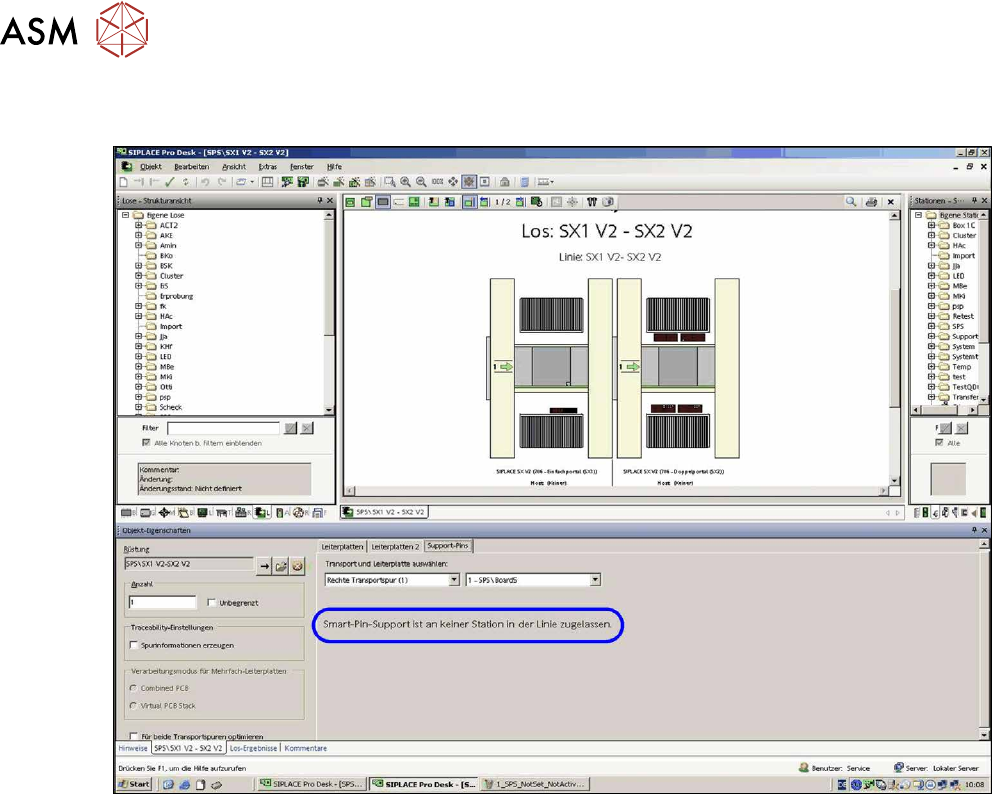Expand the LED folder in Lose tree

[x=139, y=357]
